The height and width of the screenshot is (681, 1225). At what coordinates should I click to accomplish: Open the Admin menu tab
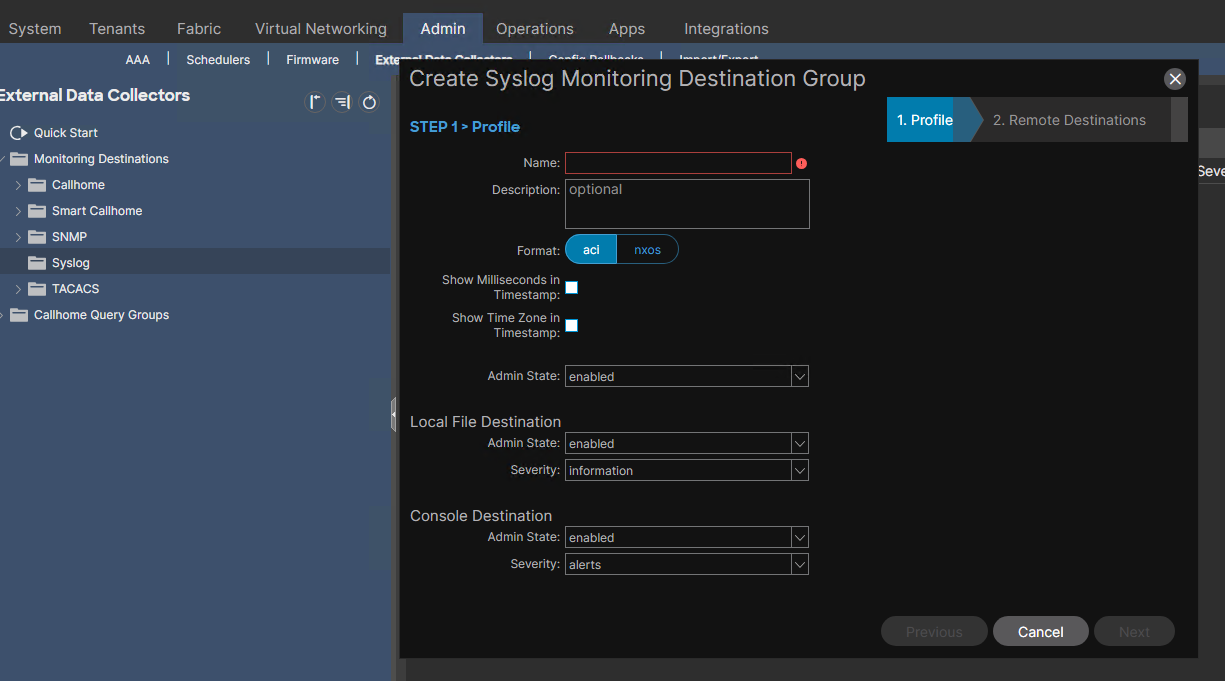tap(443, 29)
